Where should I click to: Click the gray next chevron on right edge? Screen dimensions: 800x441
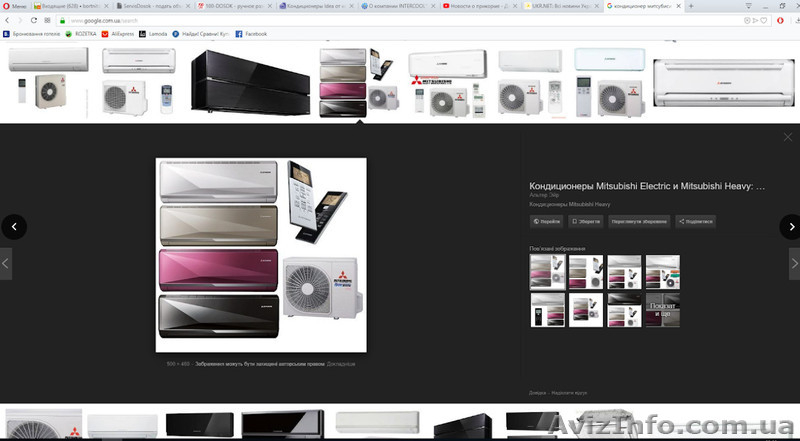click(794, 263)
